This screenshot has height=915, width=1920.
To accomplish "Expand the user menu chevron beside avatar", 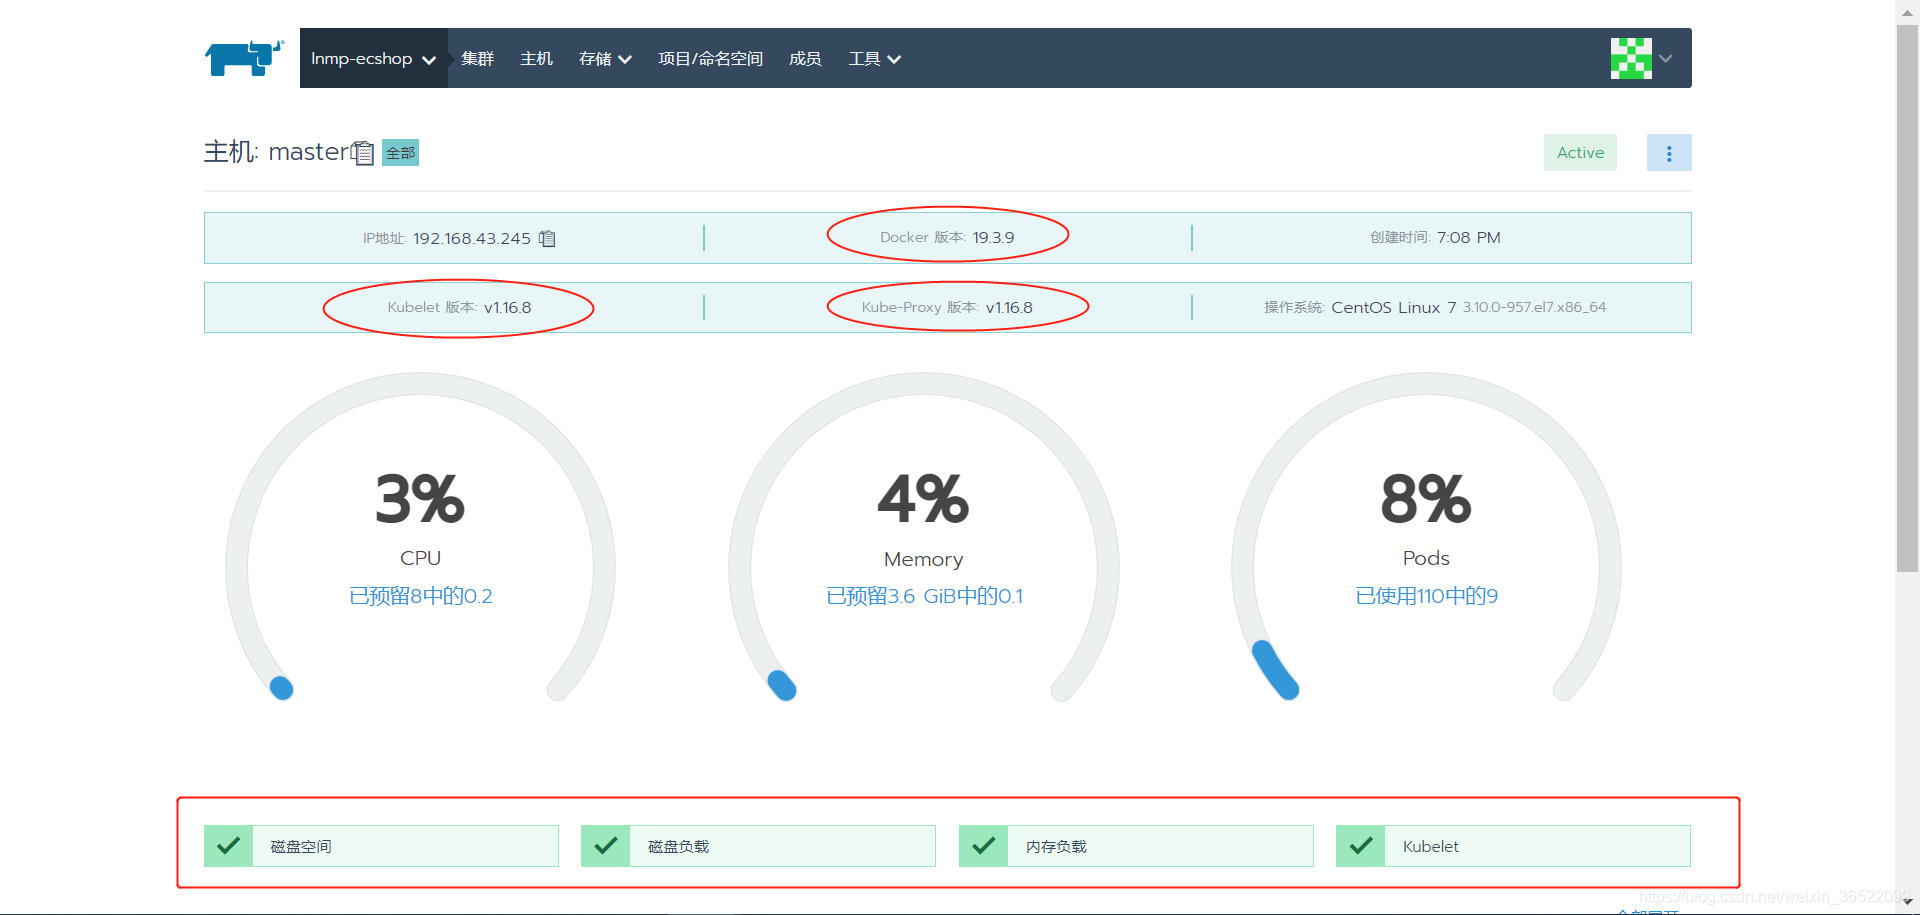I will (1666, 58).
